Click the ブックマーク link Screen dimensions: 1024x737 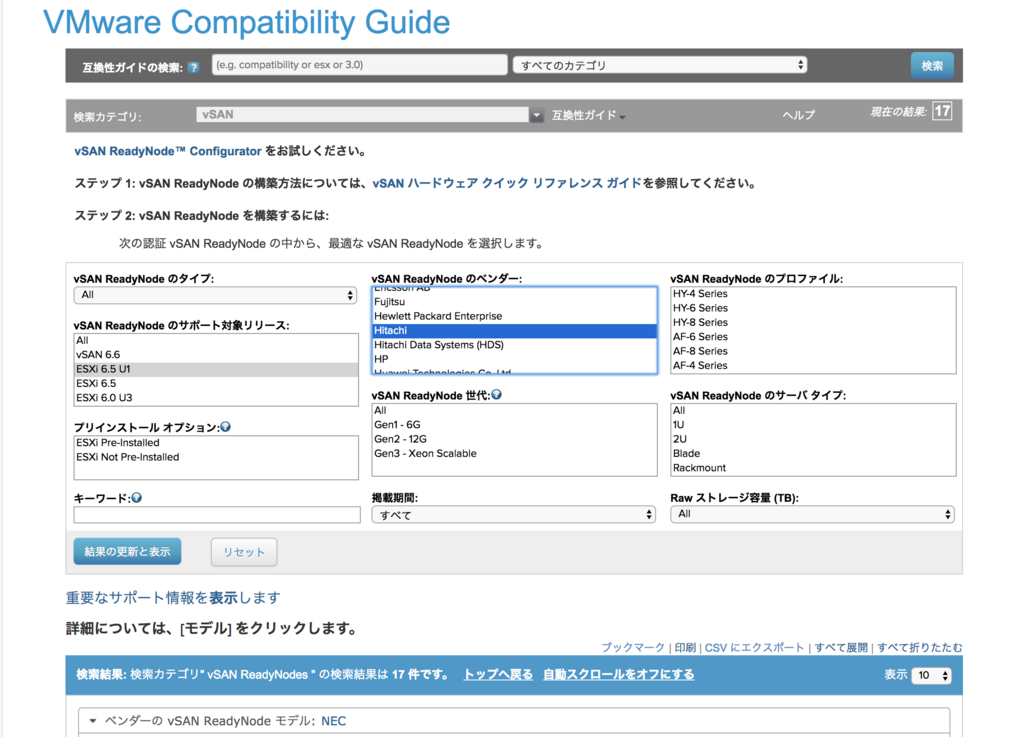pyautogui.click(x=633, y=648)
